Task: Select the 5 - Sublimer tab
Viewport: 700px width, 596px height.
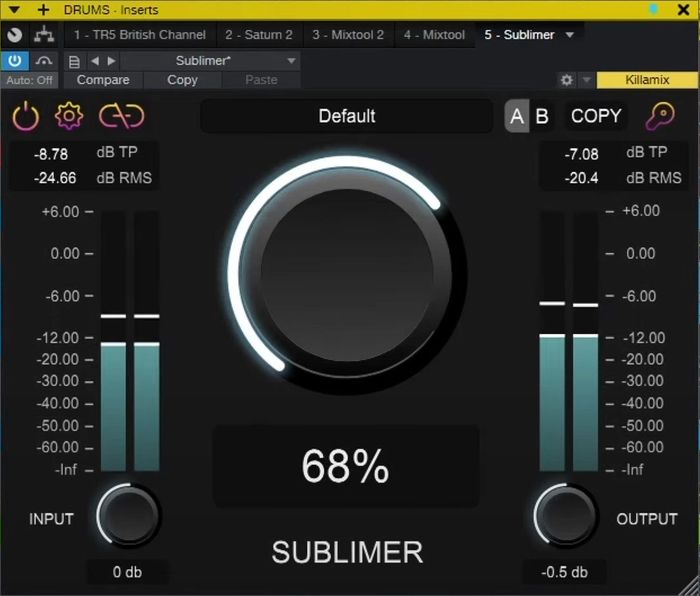Action: pos(520,35)
